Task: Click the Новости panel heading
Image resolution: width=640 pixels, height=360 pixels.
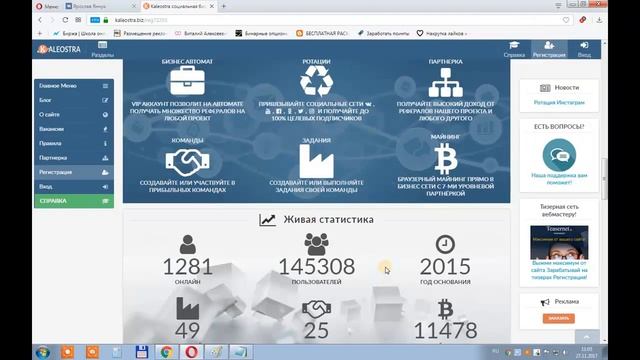Action: pos(559,88)
